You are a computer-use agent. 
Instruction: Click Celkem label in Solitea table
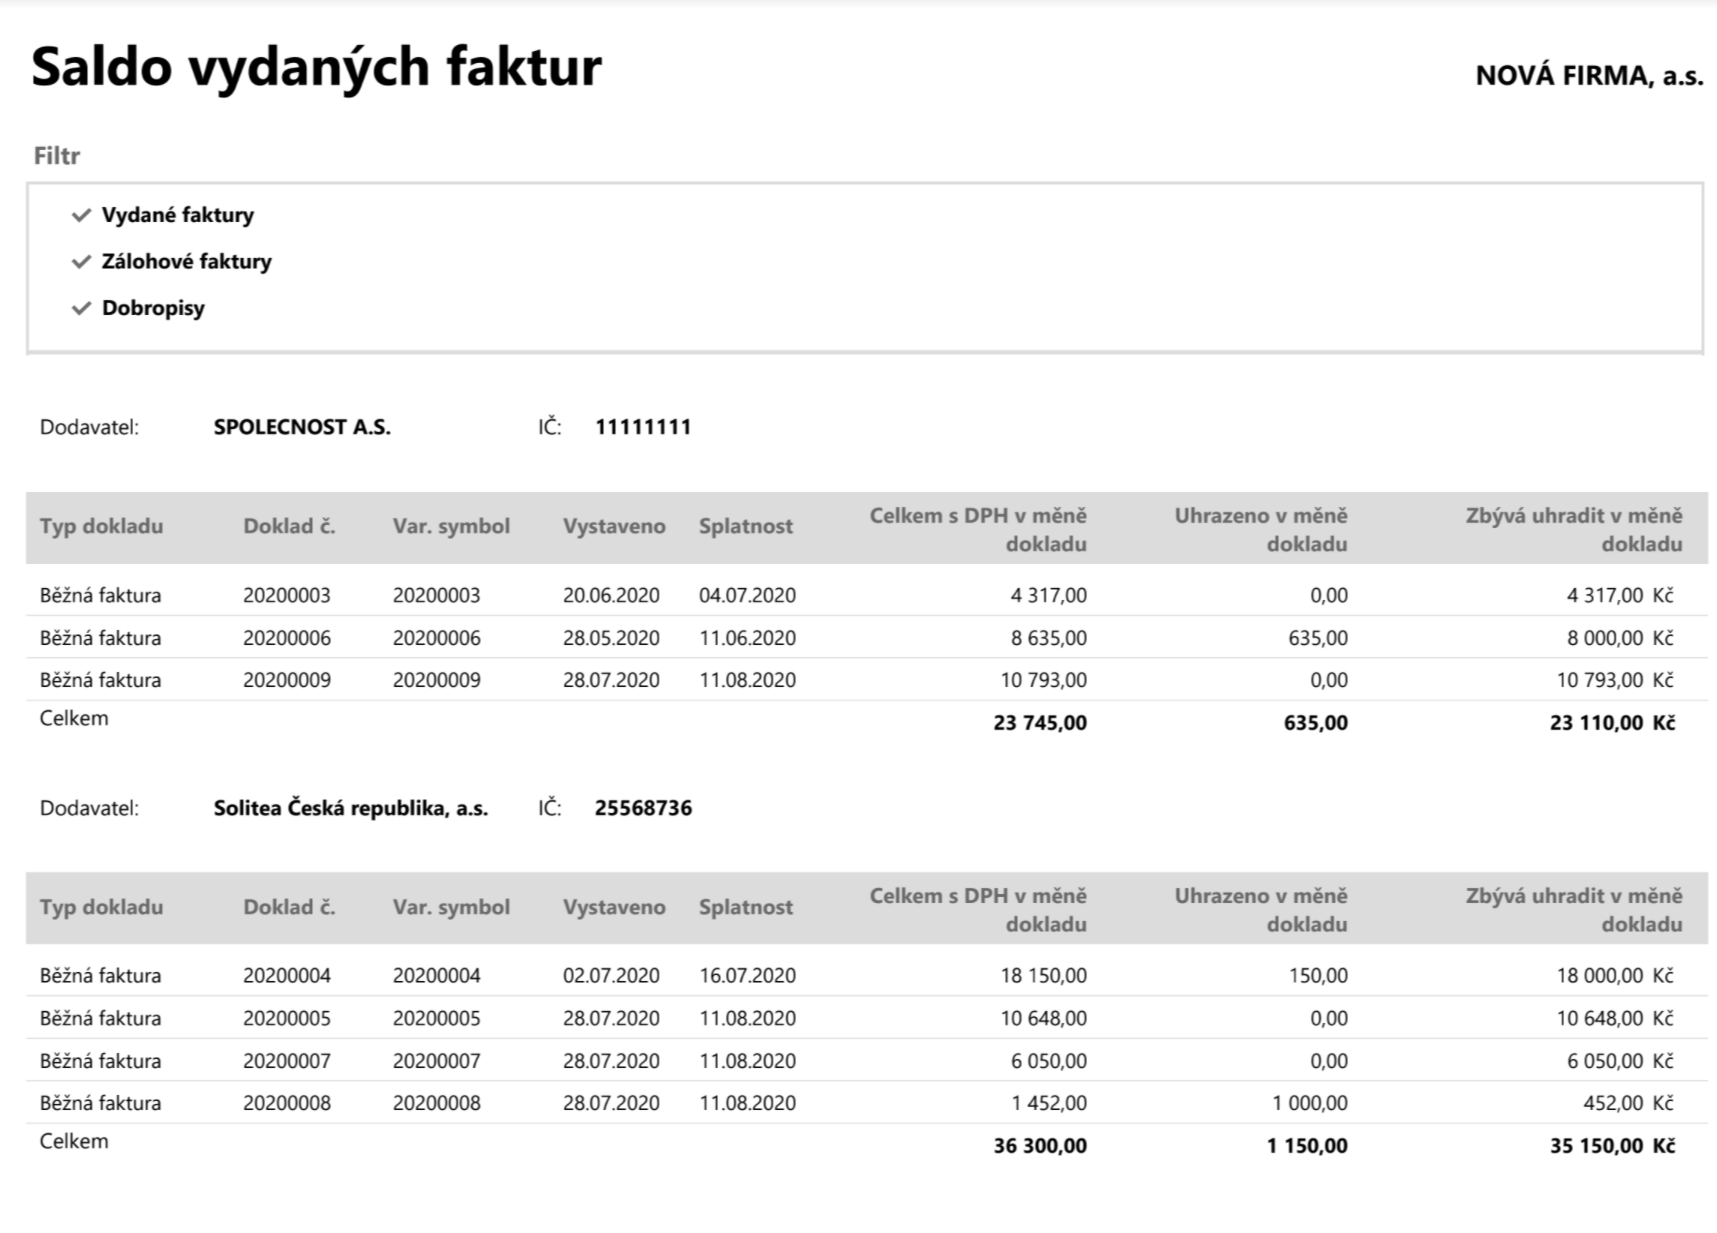[74, 1141]
